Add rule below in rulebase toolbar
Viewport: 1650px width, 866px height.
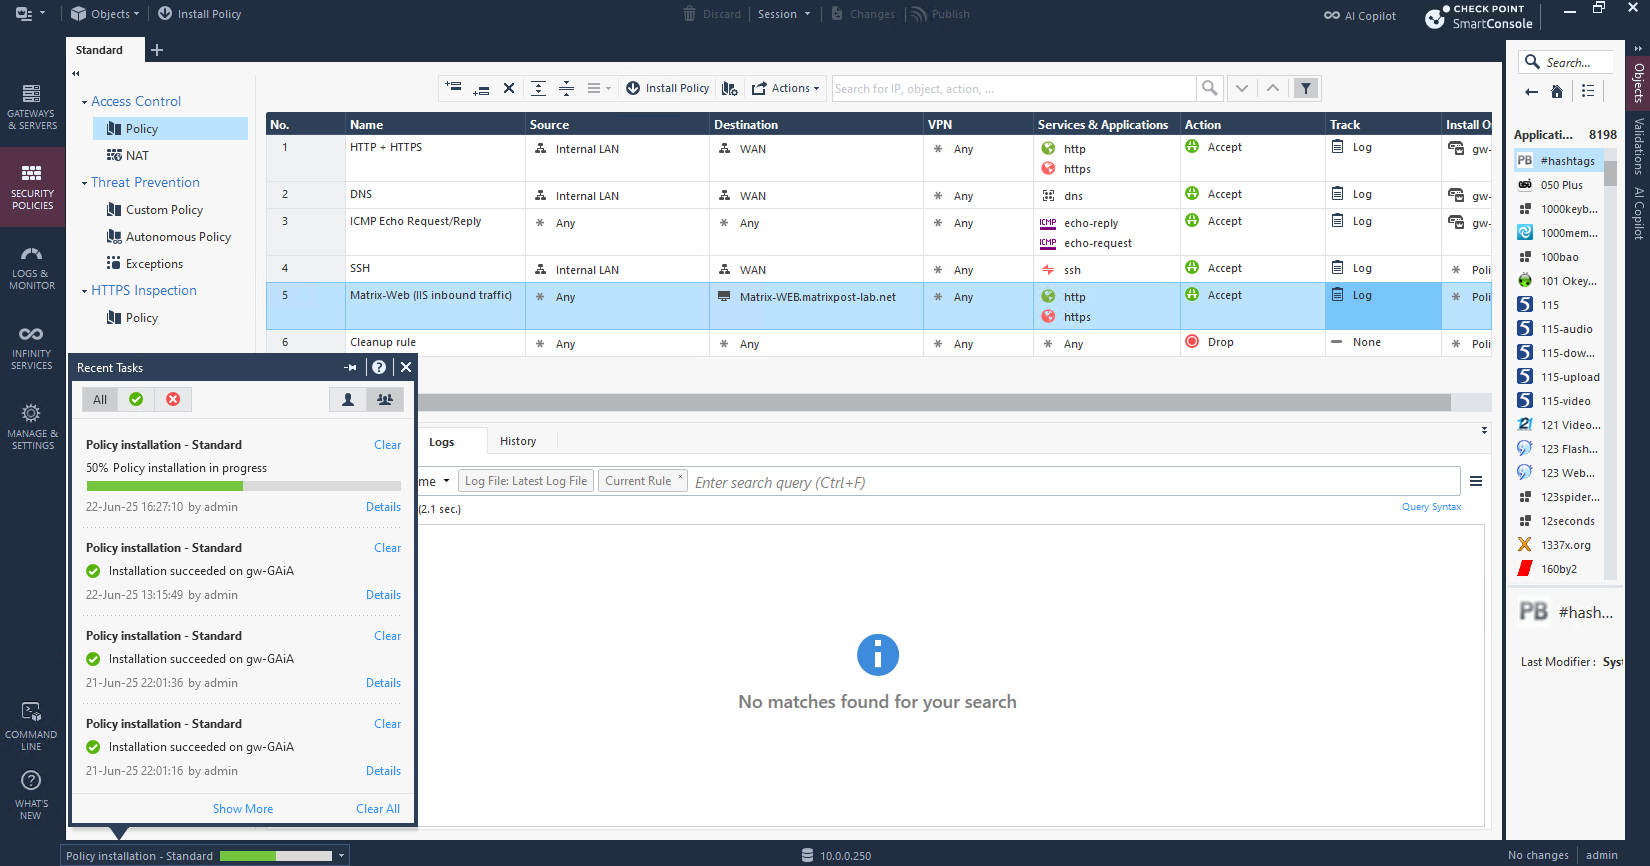coord(481,88)
